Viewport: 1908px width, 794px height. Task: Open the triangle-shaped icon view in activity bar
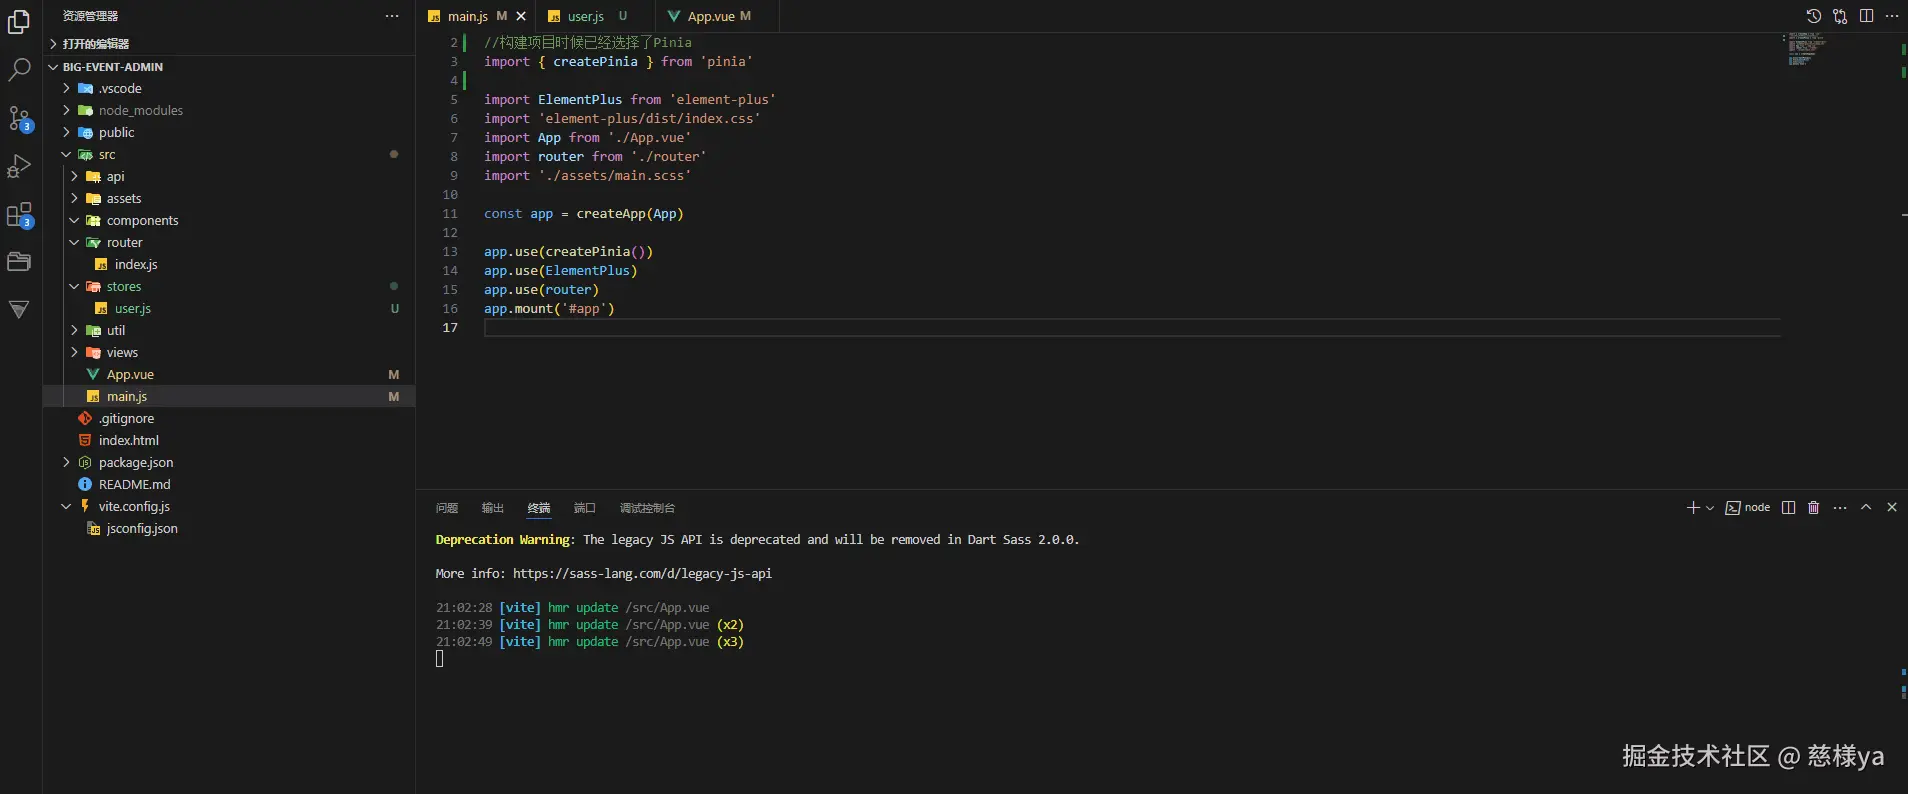tap(19, 310)
